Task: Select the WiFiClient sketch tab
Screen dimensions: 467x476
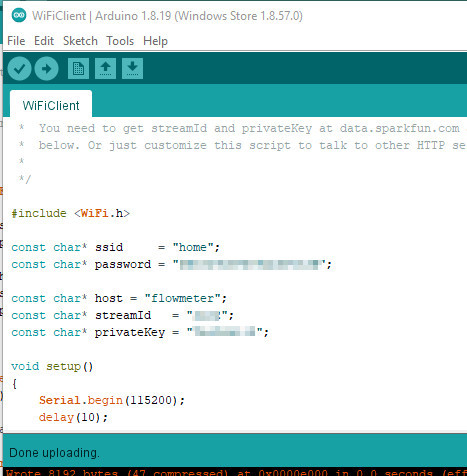Action: pos(51,105)
